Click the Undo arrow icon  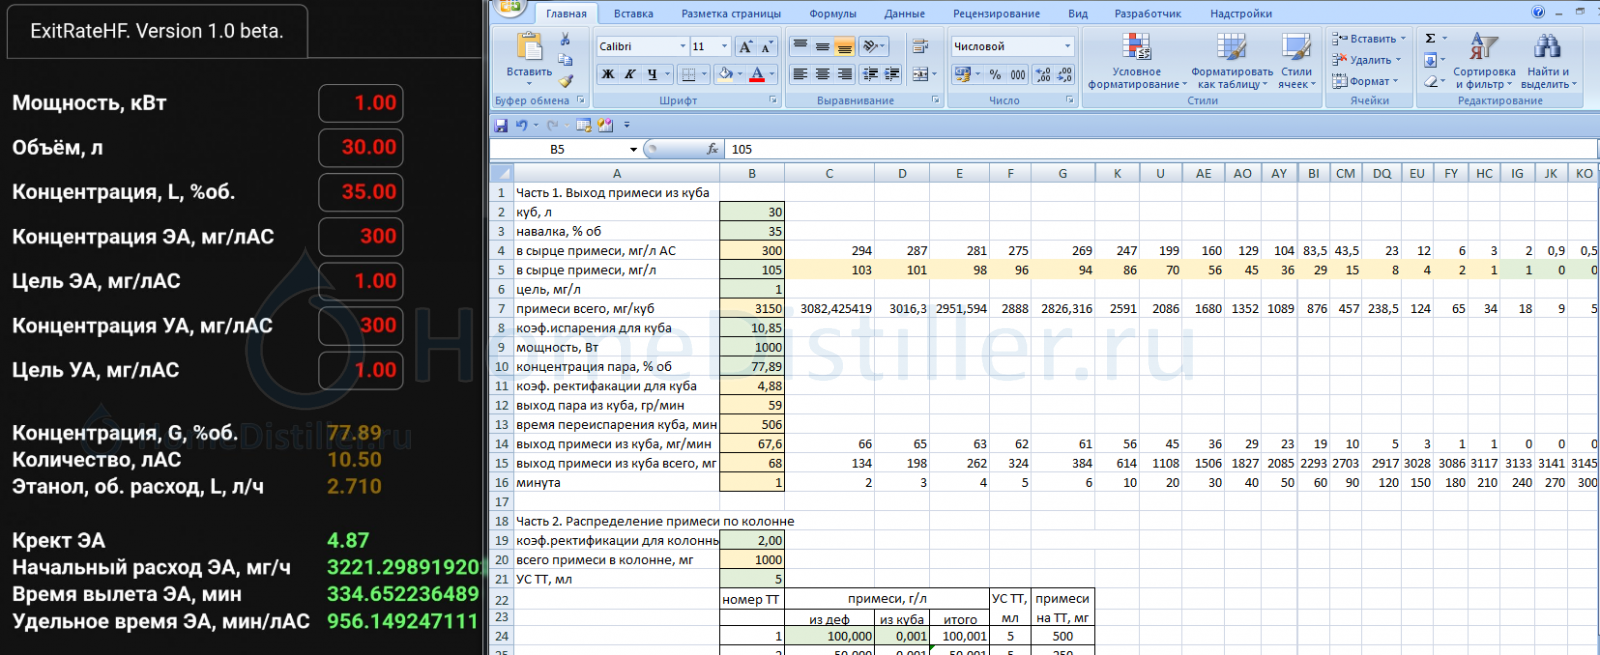521,125
